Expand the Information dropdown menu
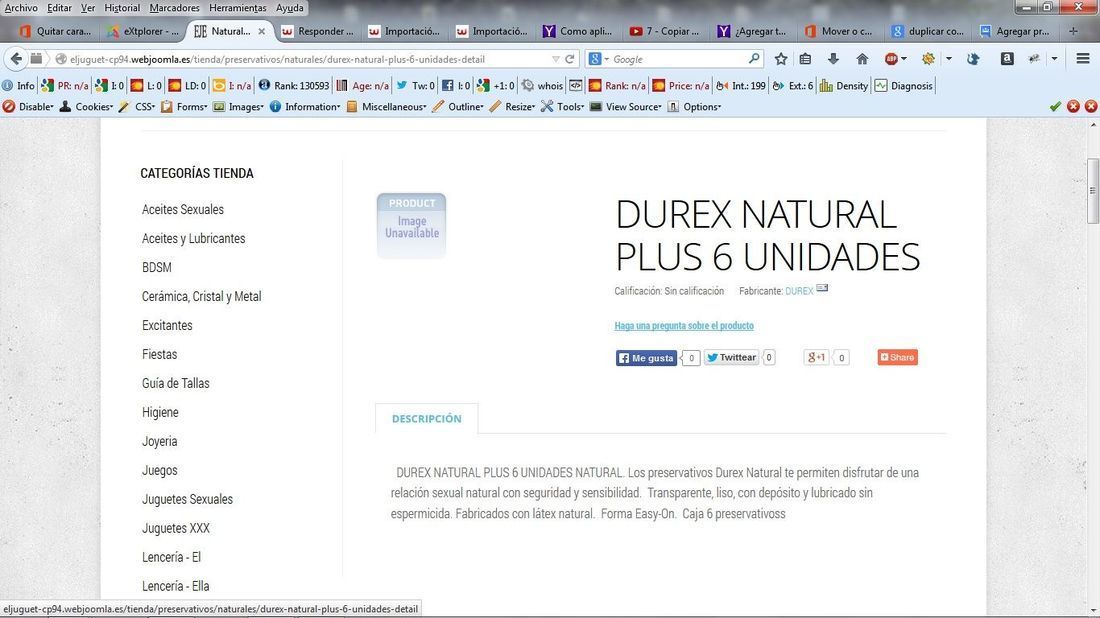 pos(305,107)
